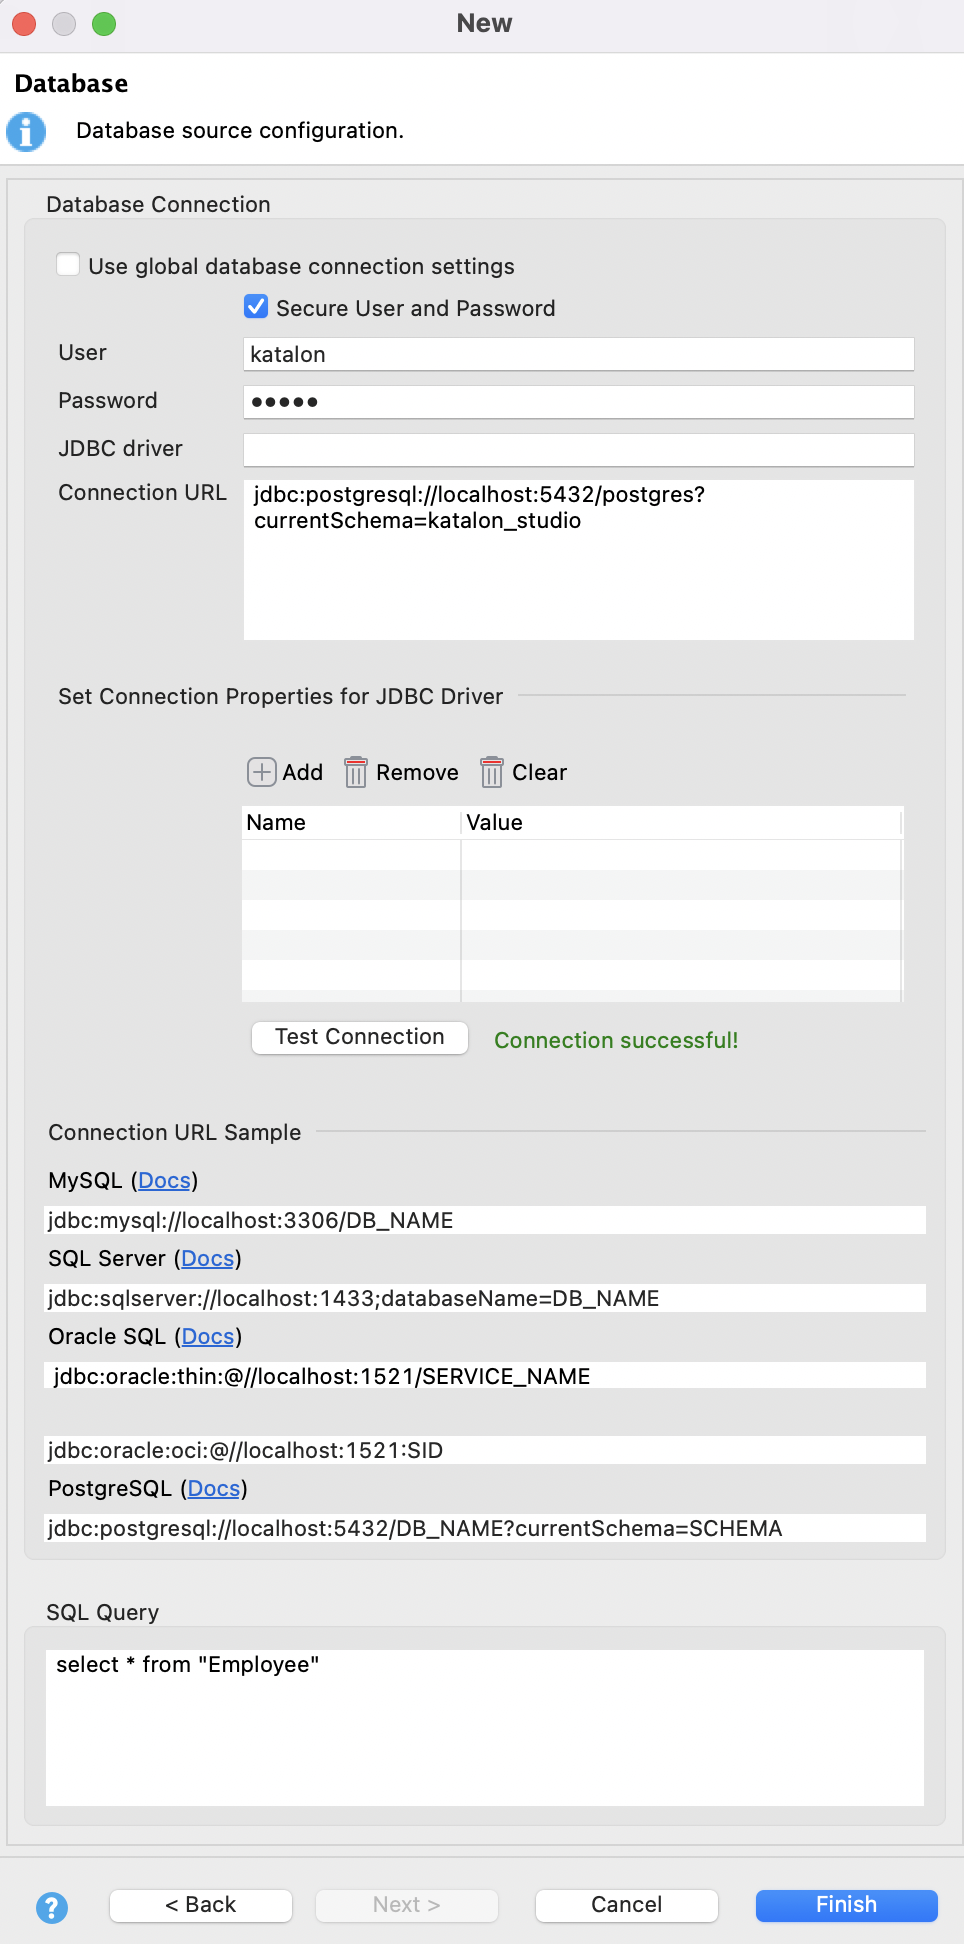The height and width of the screenshot is (1944, 964).
Task: Open the SQL Server Docs link
Action: pos(207,1259)
